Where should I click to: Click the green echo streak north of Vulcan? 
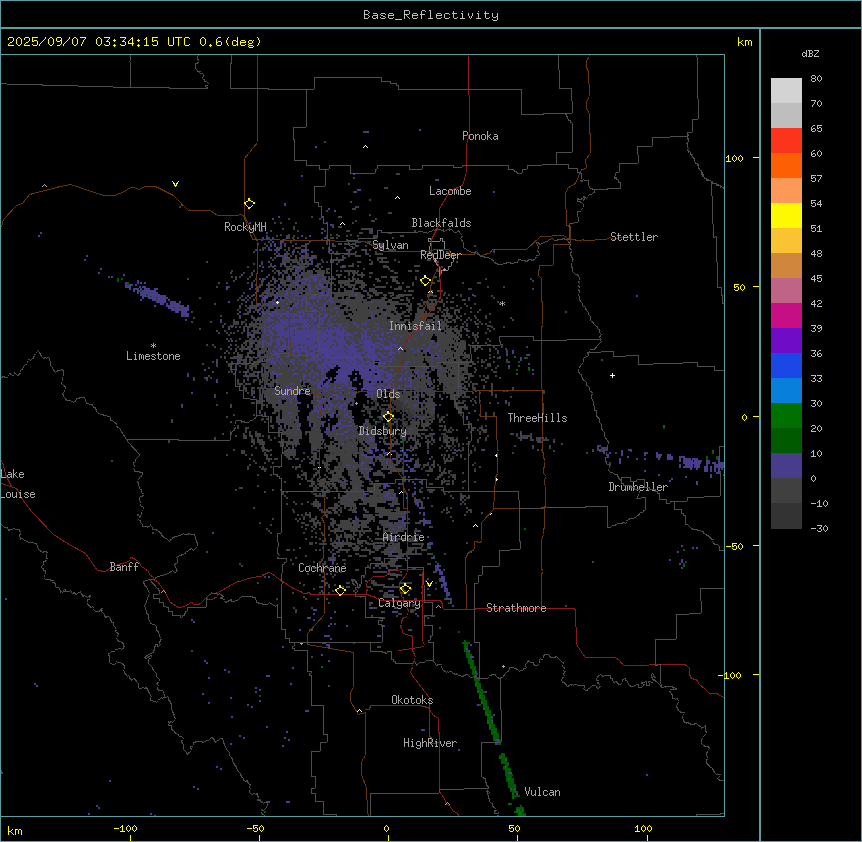coord(482,693)
